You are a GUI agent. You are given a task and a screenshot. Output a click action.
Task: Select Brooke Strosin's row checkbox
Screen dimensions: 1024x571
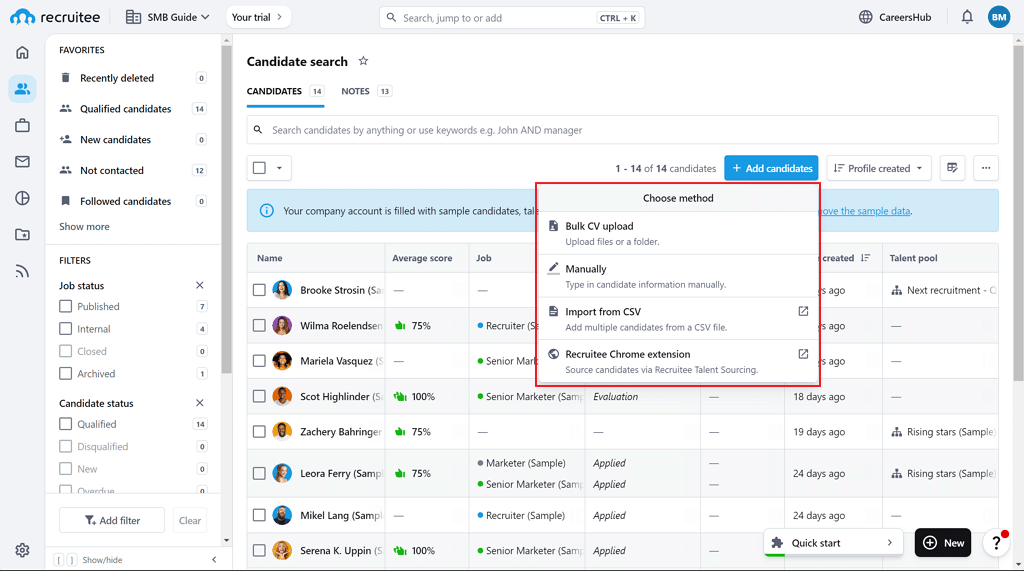pyautogui.click(x=259, y=290)
